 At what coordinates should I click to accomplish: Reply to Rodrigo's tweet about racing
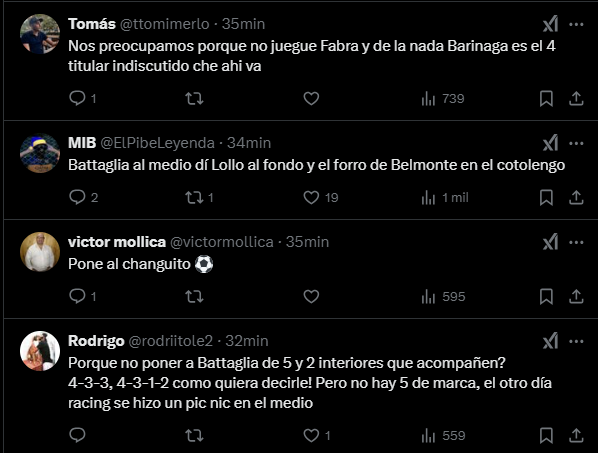pyautogui.click(x=77, y=435)
